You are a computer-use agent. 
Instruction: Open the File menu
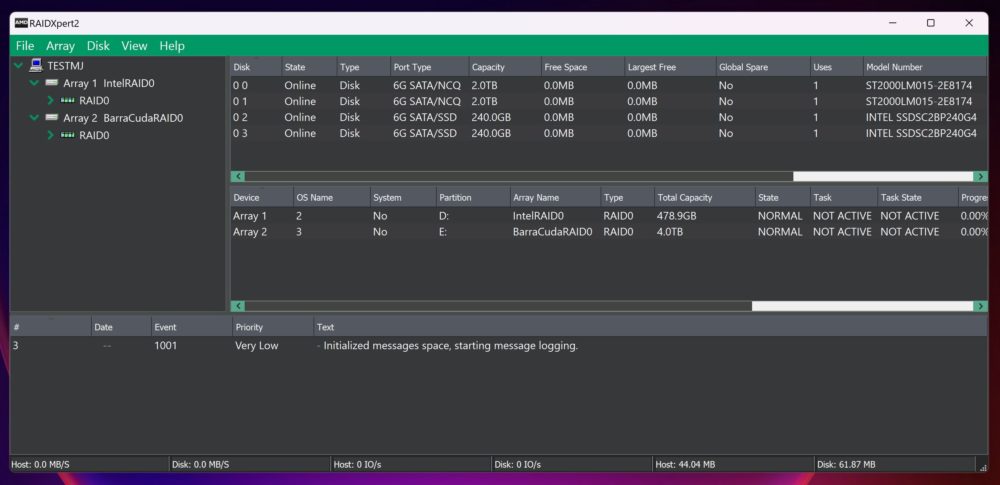pyautogui.click(x=25, y=46)
